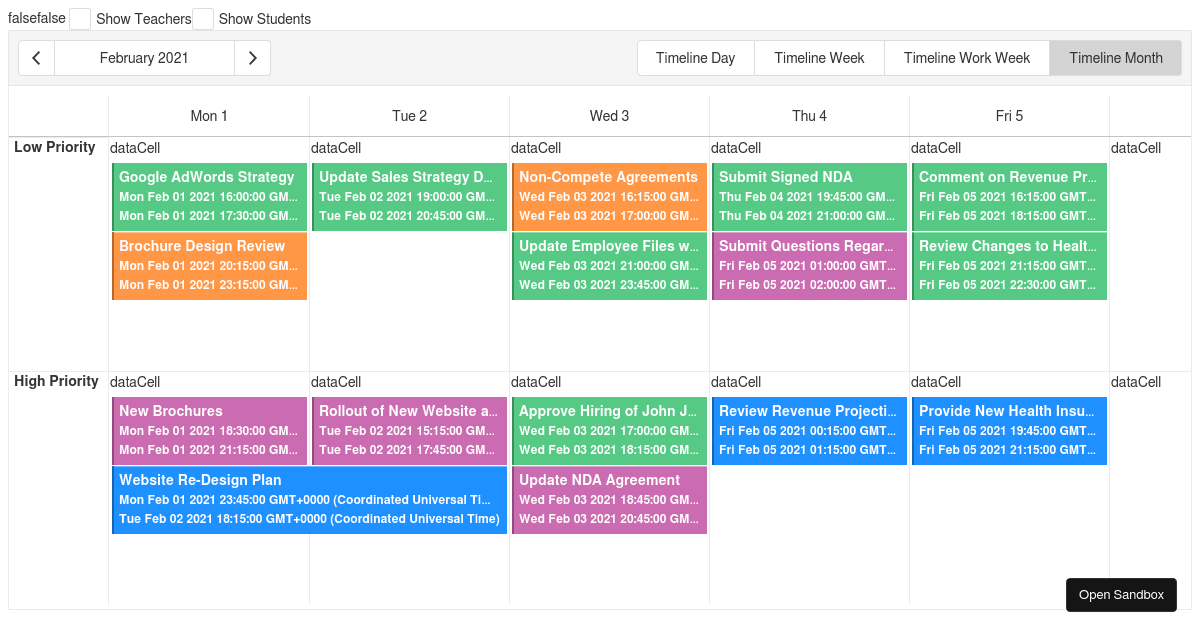Select the New Brochures event
1200x630 pixels.
coord(208,430)
